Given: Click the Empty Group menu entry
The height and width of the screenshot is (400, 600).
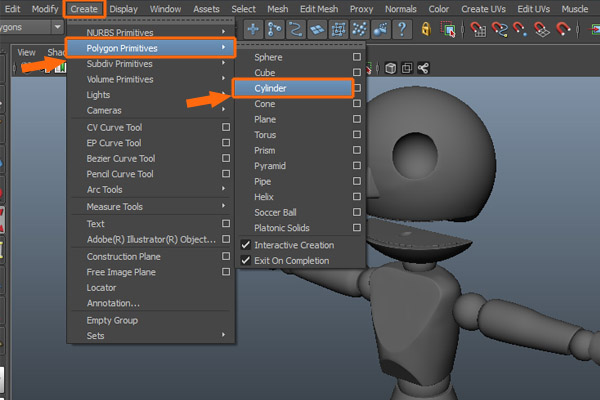Looking at the screenshot, I should pyautogui.click(x=112, y=320).
